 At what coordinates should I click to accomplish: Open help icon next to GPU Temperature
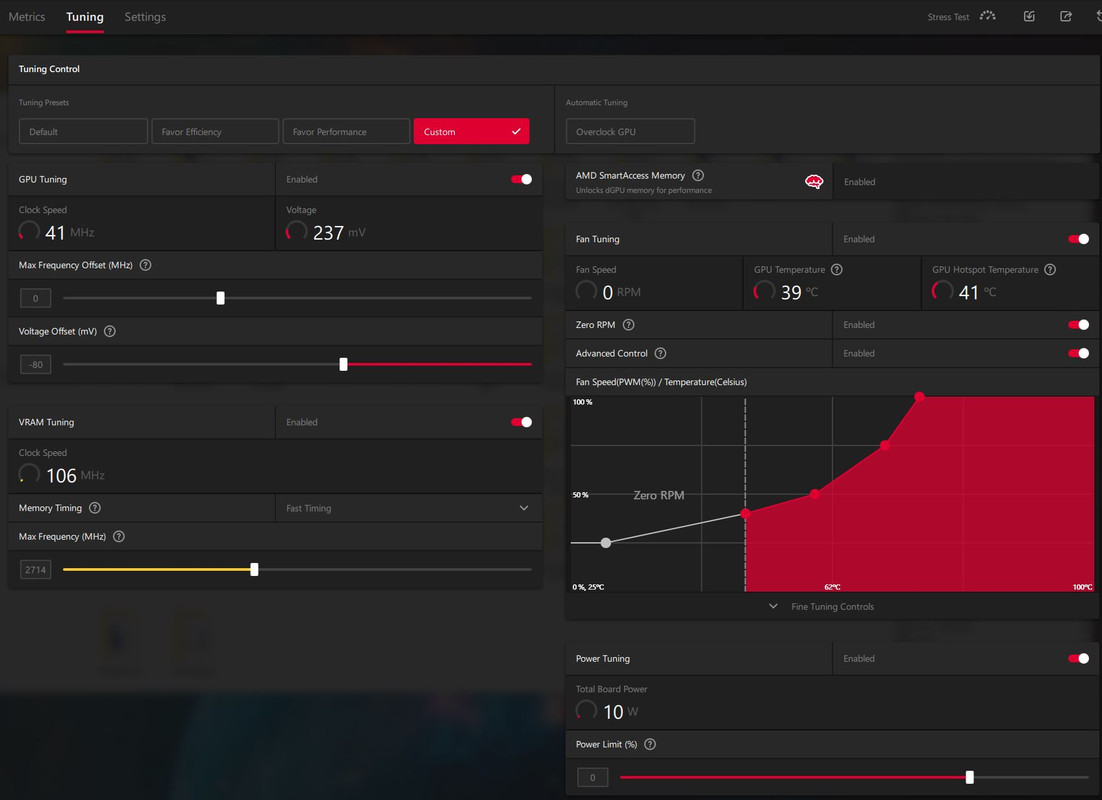tap(836, 269)
